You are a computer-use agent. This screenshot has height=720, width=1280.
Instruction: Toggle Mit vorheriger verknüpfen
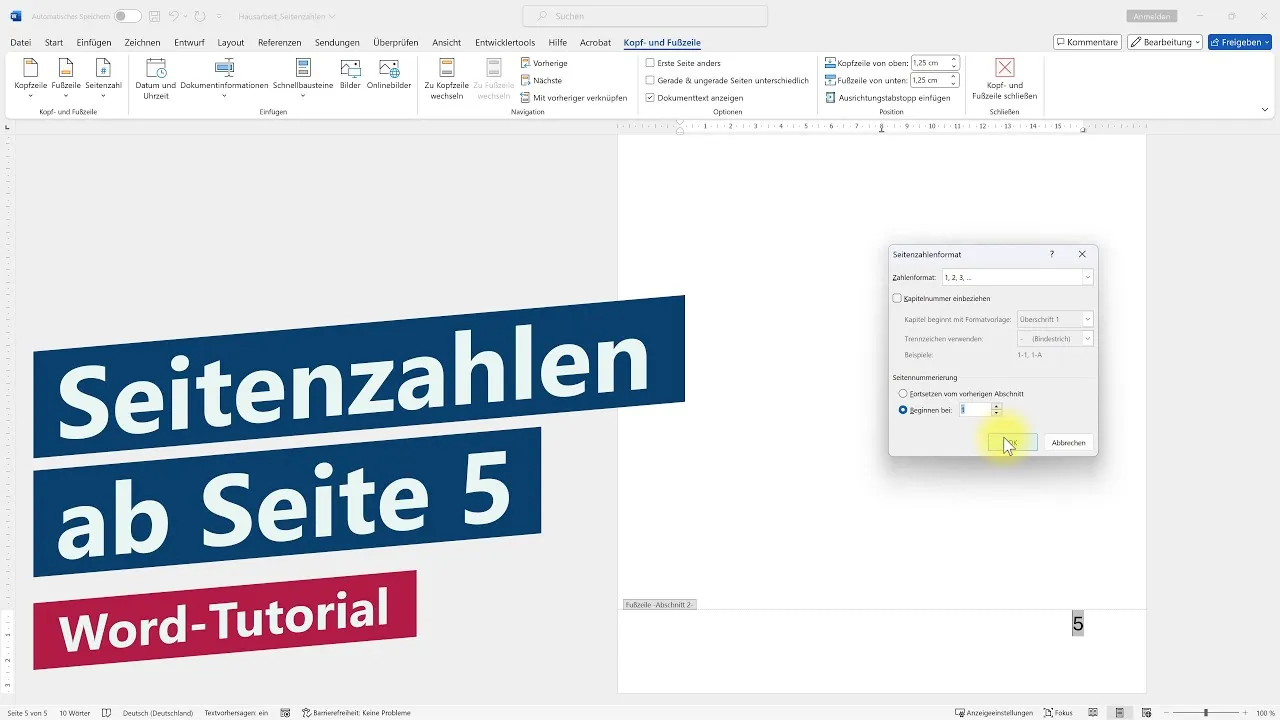click(573, 98)
